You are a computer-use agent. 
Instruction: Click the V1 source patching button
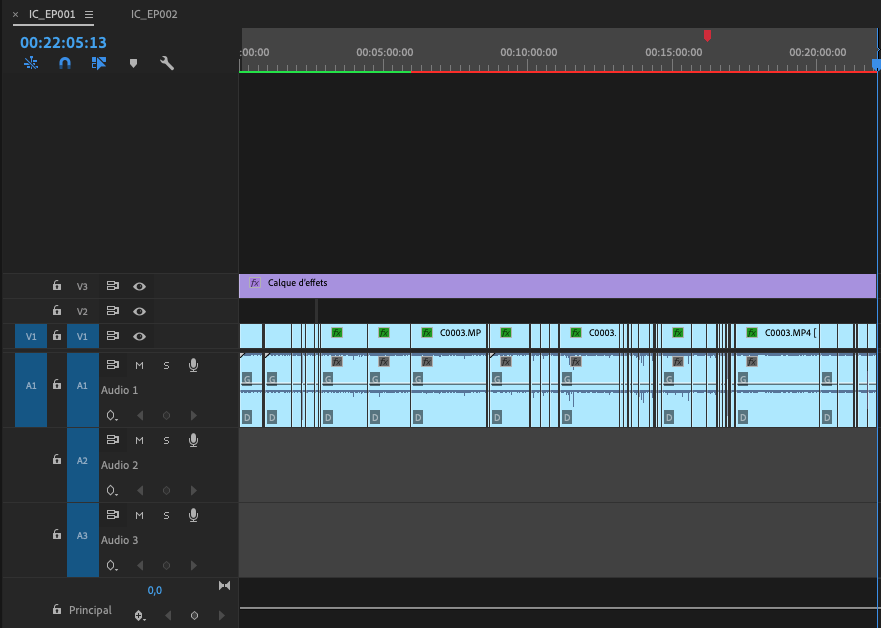pyautogui.click(x=31, y=337)
